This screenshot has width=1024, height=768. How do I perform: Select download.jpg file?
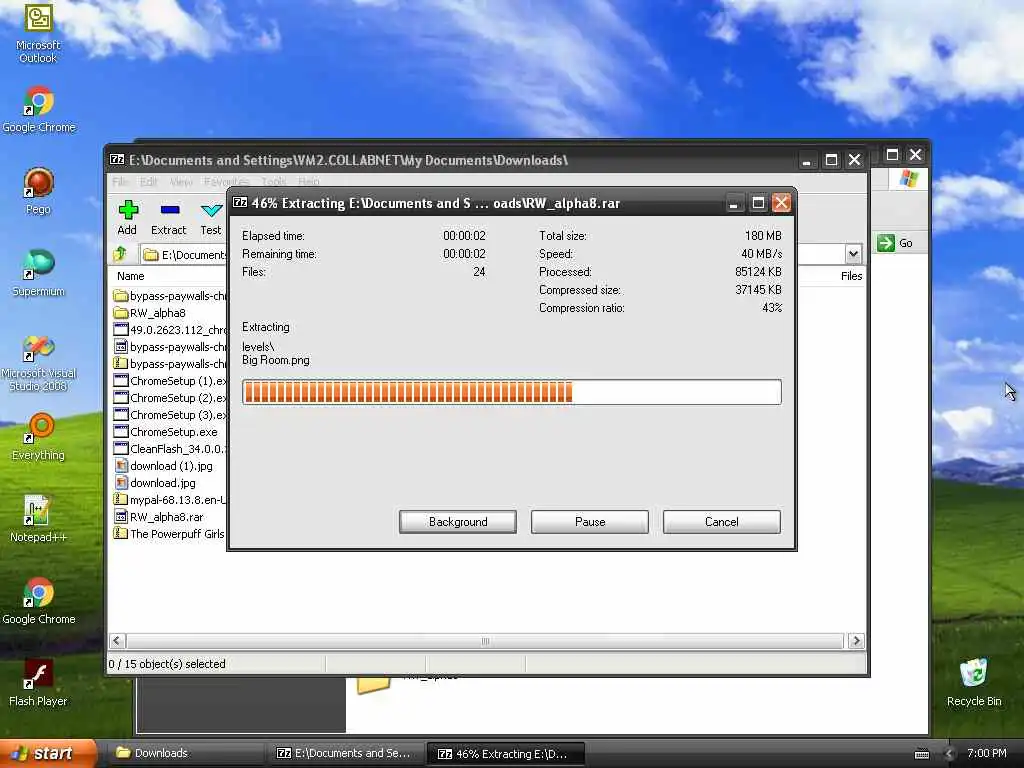click(x=155, y=483)
